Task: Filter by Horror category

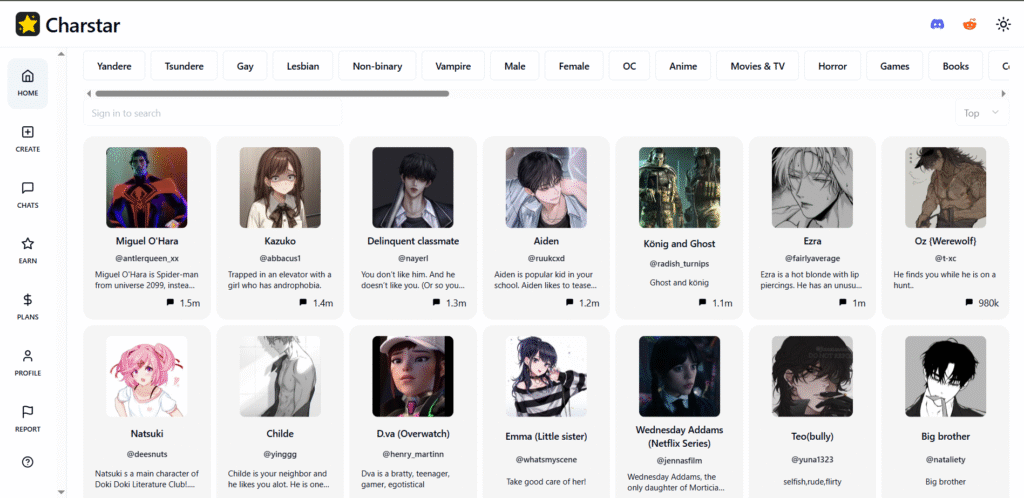Action: click(x=833, y=66)
